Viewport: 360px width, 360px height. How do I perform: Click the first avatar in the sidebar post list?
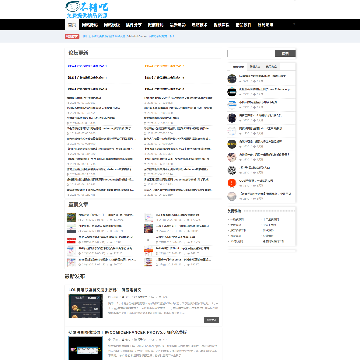[x=232, y=79]
